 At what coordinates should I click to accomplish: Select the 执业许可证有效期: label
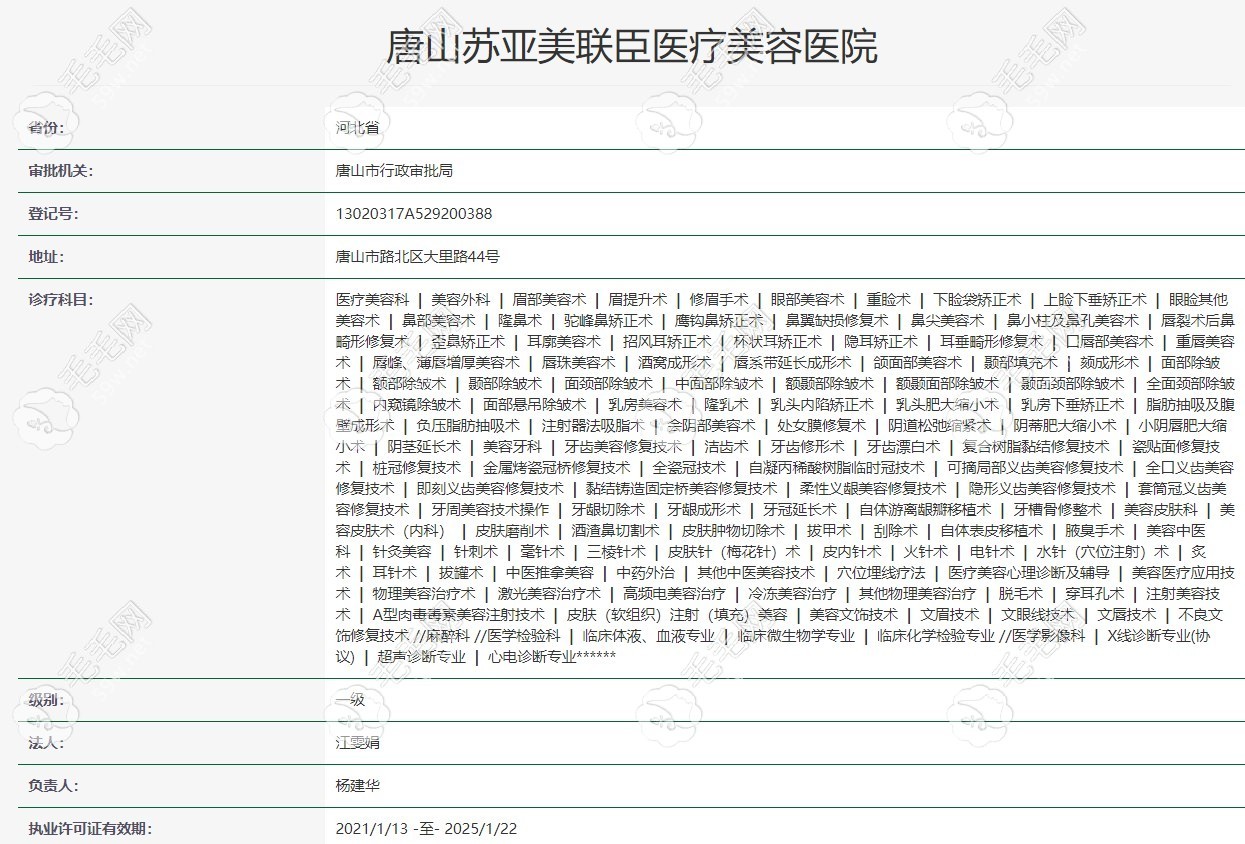91,829
